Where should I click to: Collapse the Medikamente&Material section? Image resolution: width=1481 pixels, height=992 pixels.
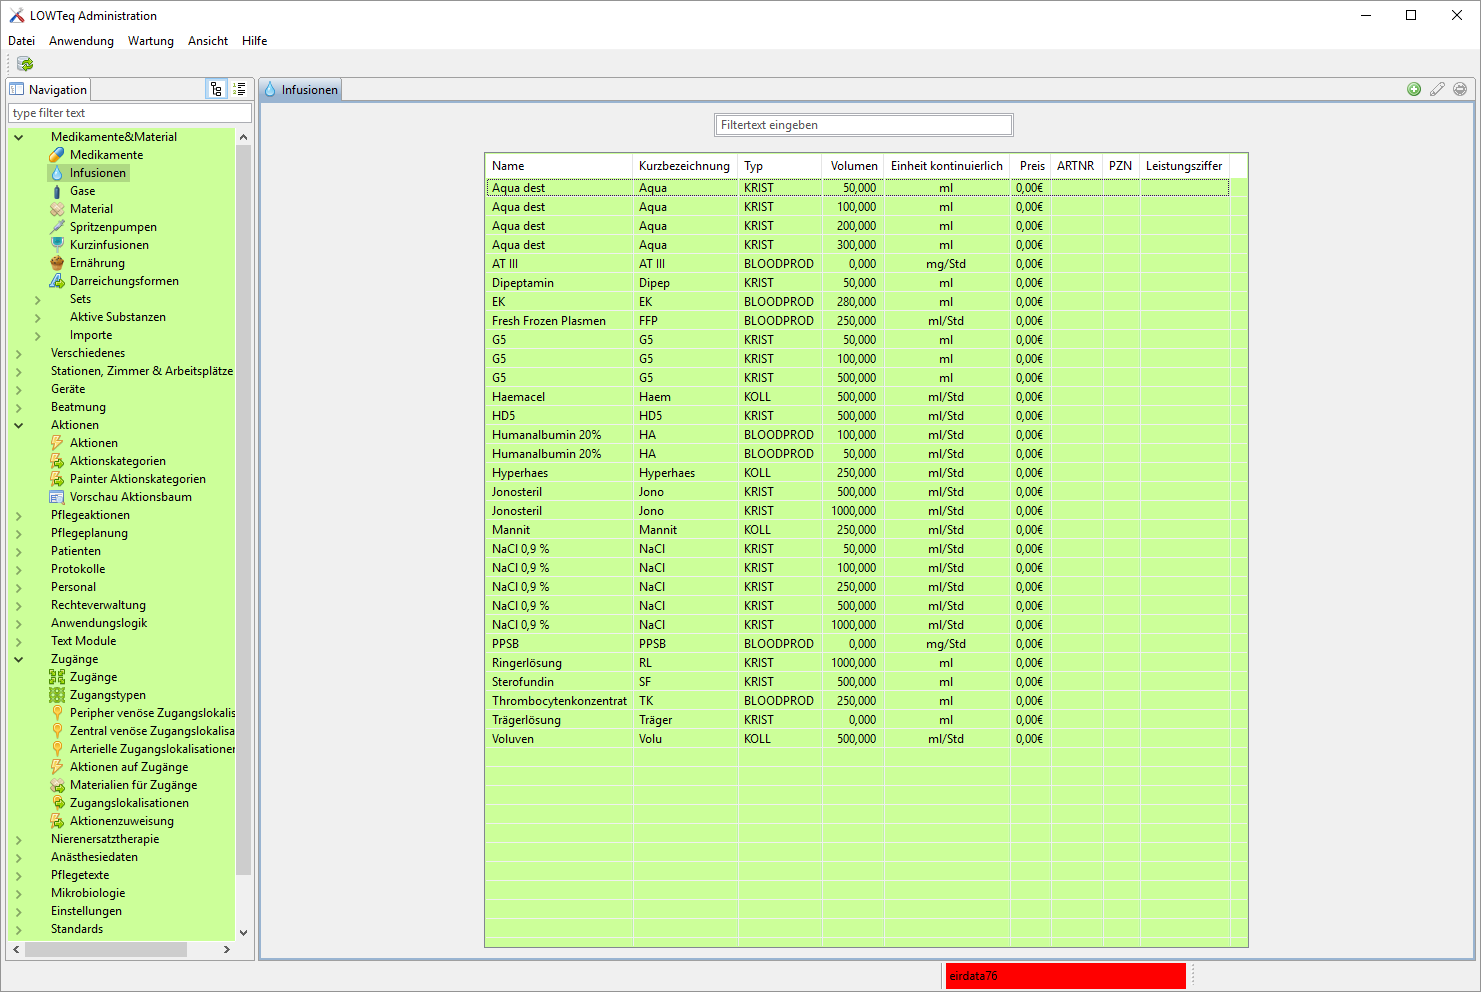tap(19, 136)
